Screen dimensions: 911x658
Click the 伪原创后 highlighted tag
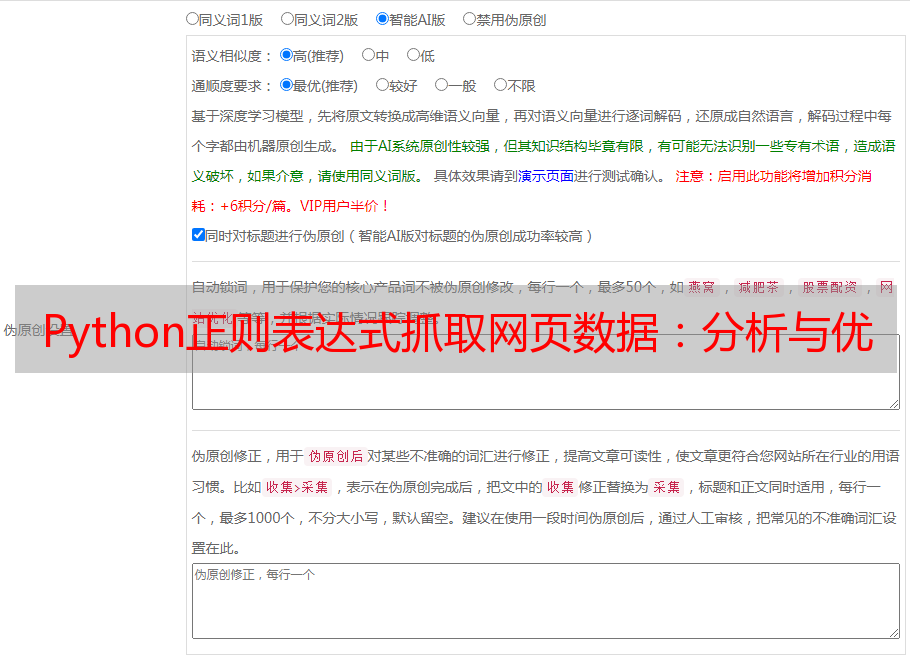click(336, 456)
